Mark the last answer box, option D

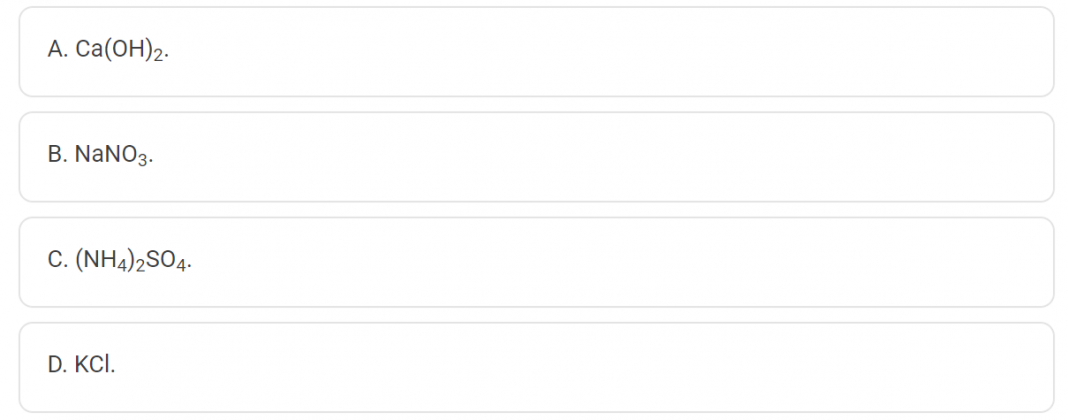click(x=535, y=366)
